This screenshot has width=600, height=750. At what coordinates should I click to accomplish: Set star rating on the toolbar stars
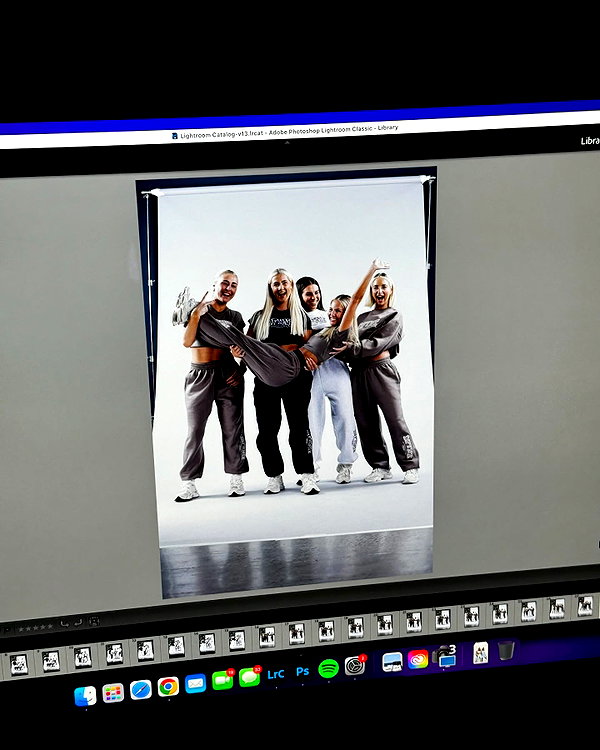tap(35, 627)
